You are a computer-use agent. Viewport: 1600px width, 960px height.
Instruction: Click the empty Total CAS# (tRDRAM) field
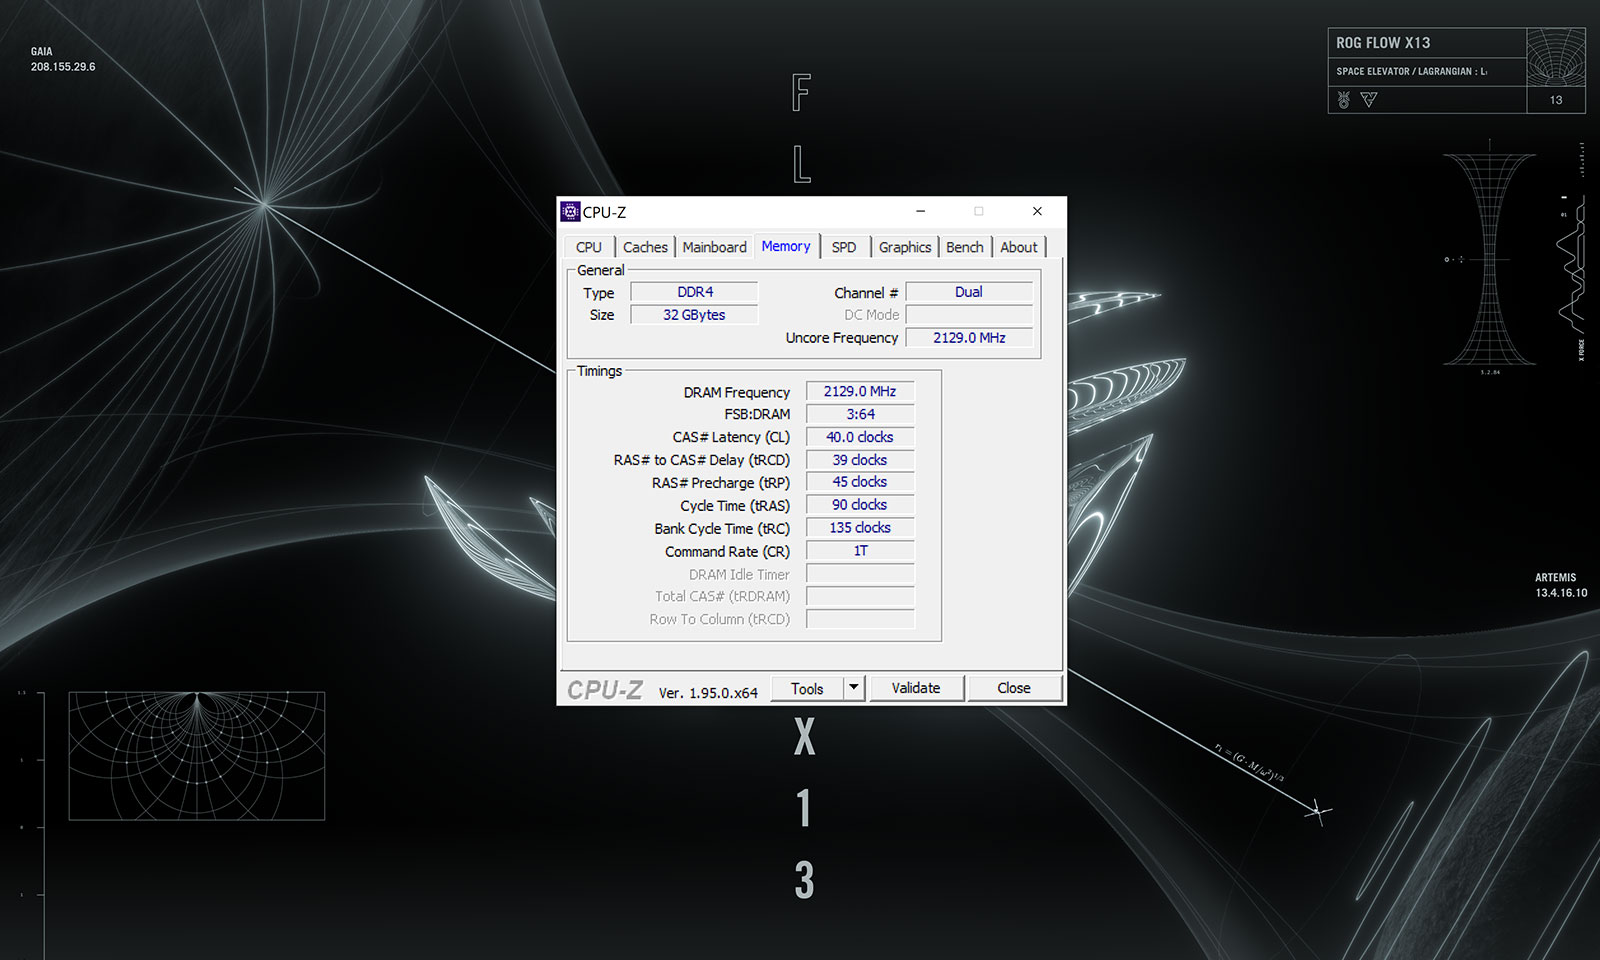tap(860, 596)
